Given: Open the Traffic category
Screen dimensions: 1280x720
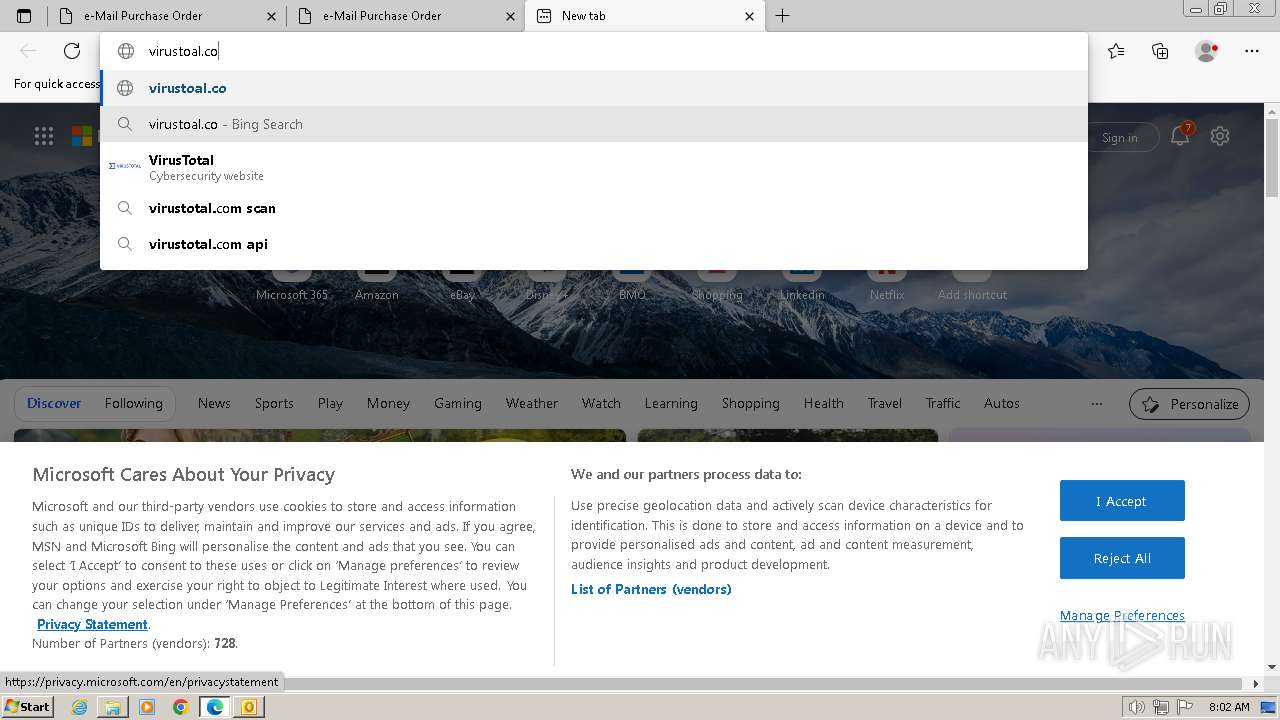Looking at the screenshot, I should pyautogui.click(x=943, y=403).
